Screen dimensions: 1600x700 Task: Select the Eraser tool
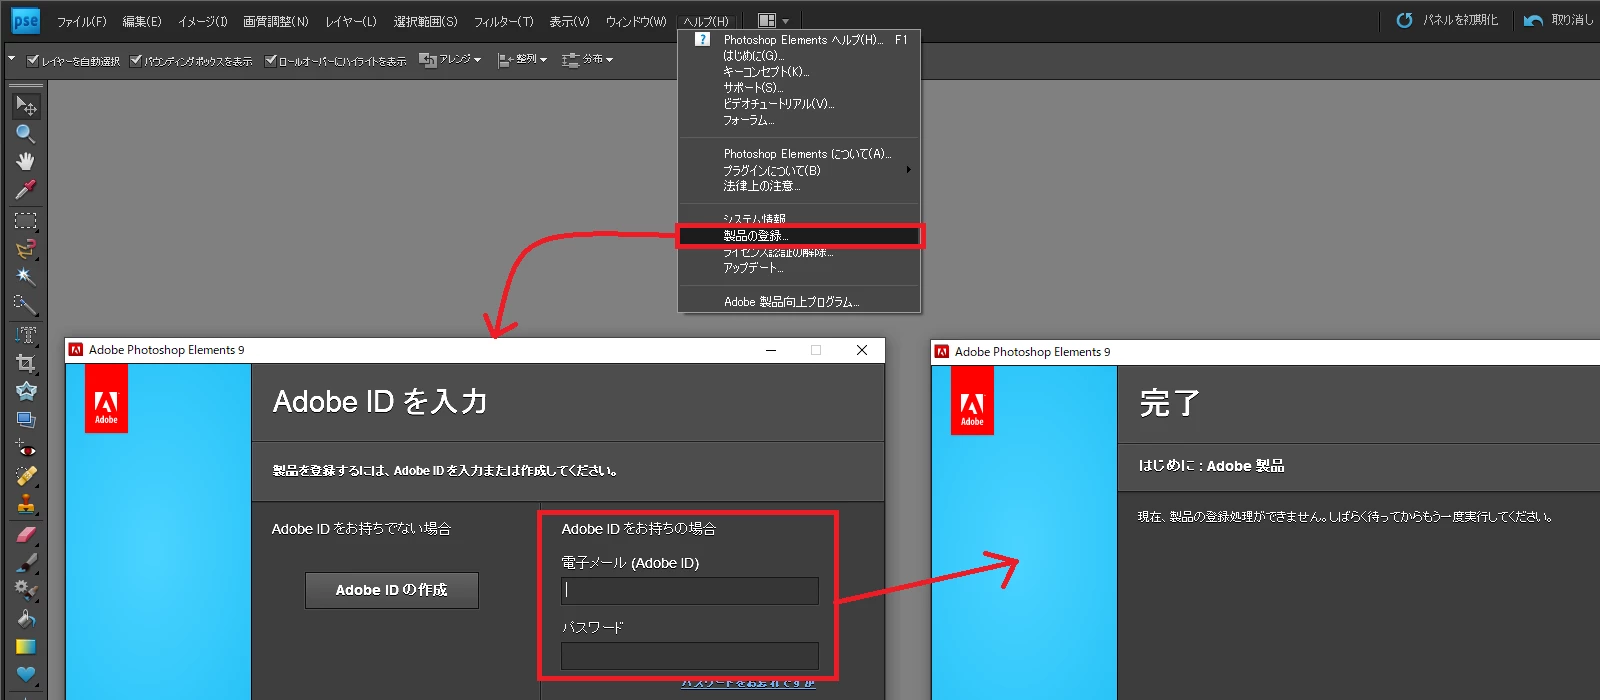coord(26,535)
